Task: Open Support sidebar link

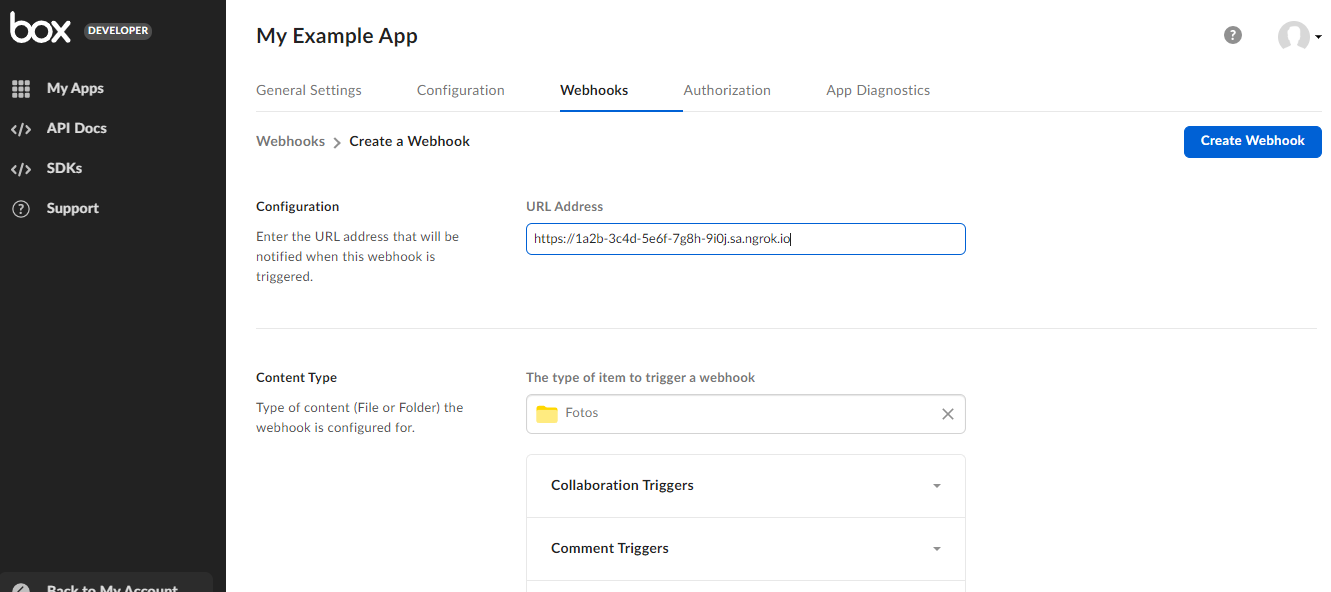Action: tap(73, 208)
